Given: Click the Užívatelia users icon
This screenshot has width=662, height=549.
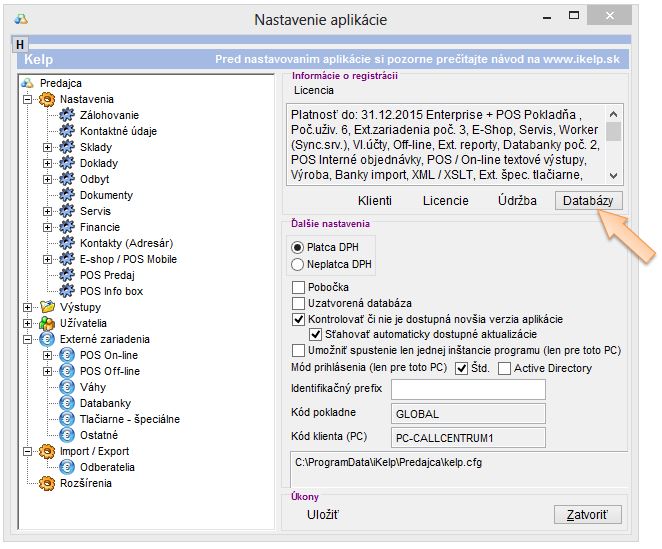Looking at the screenshot, I should pyautogui.click(x=45, y=323).
